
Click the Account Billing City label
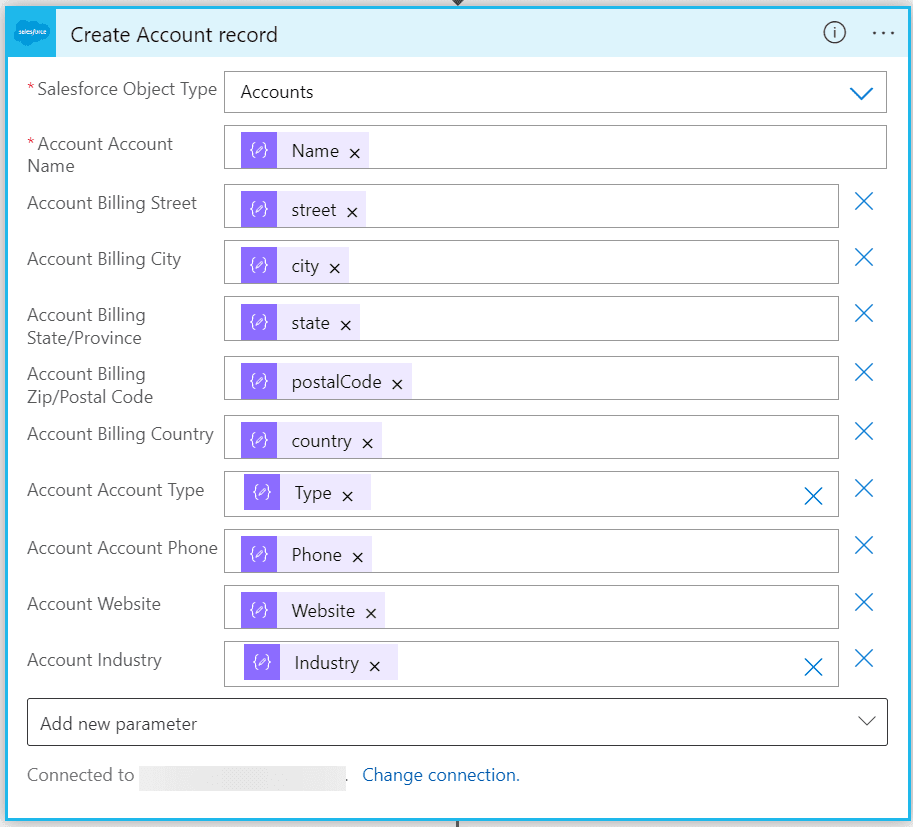point(104,259)
